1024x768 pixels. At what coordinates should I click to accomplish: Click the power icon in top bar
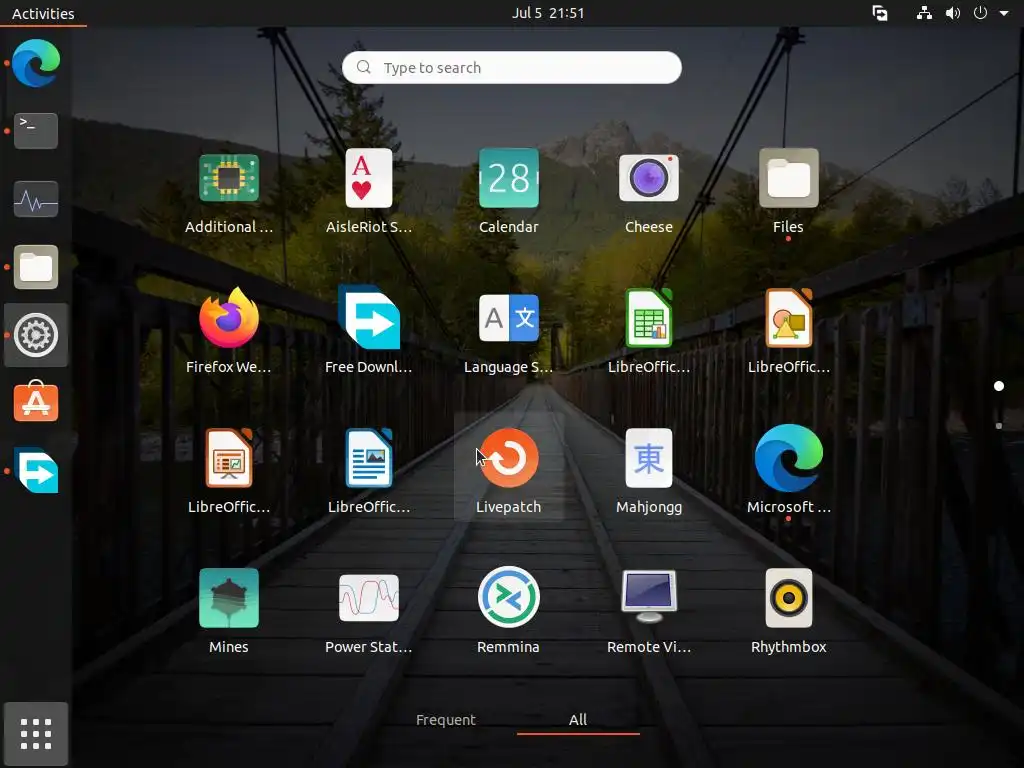coord(980,13)
